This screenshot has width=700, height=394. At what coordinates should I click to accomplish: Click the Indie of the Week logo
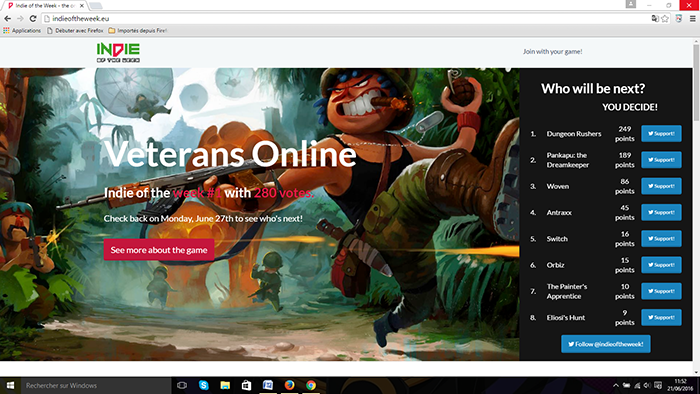pyautogui.click(x=118, y=52)
